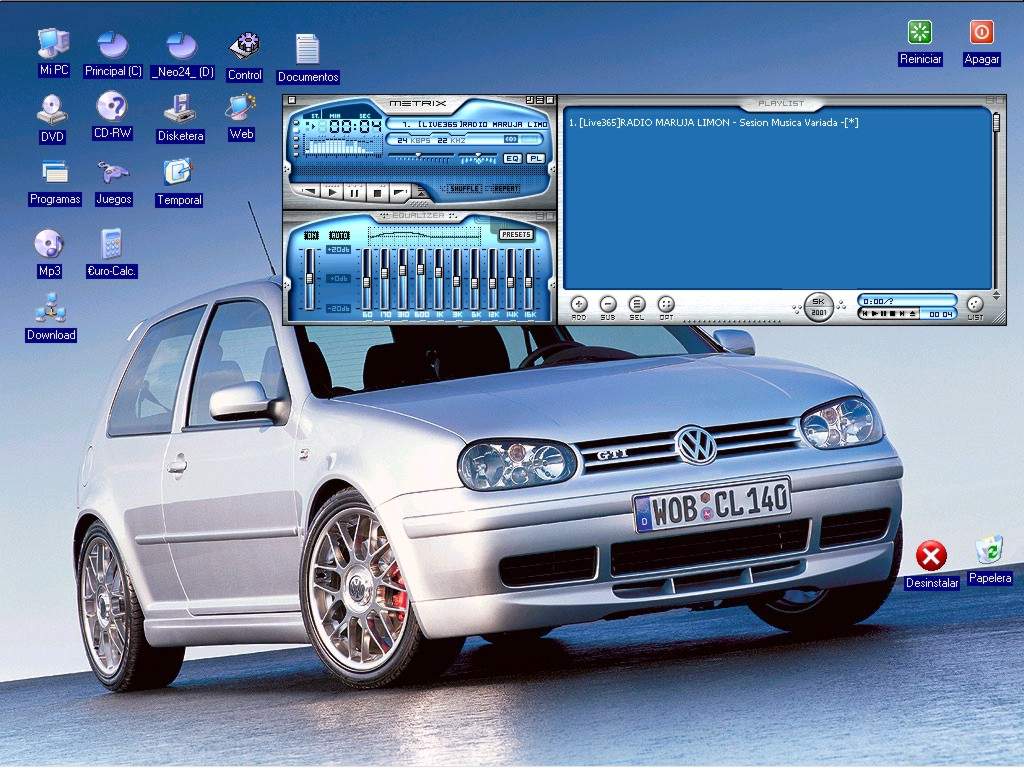Image resolution: width=1024 pixels, height=768 pixels.
Task: Open the Papelera recycle bin
Action: [x=990, y=560]
